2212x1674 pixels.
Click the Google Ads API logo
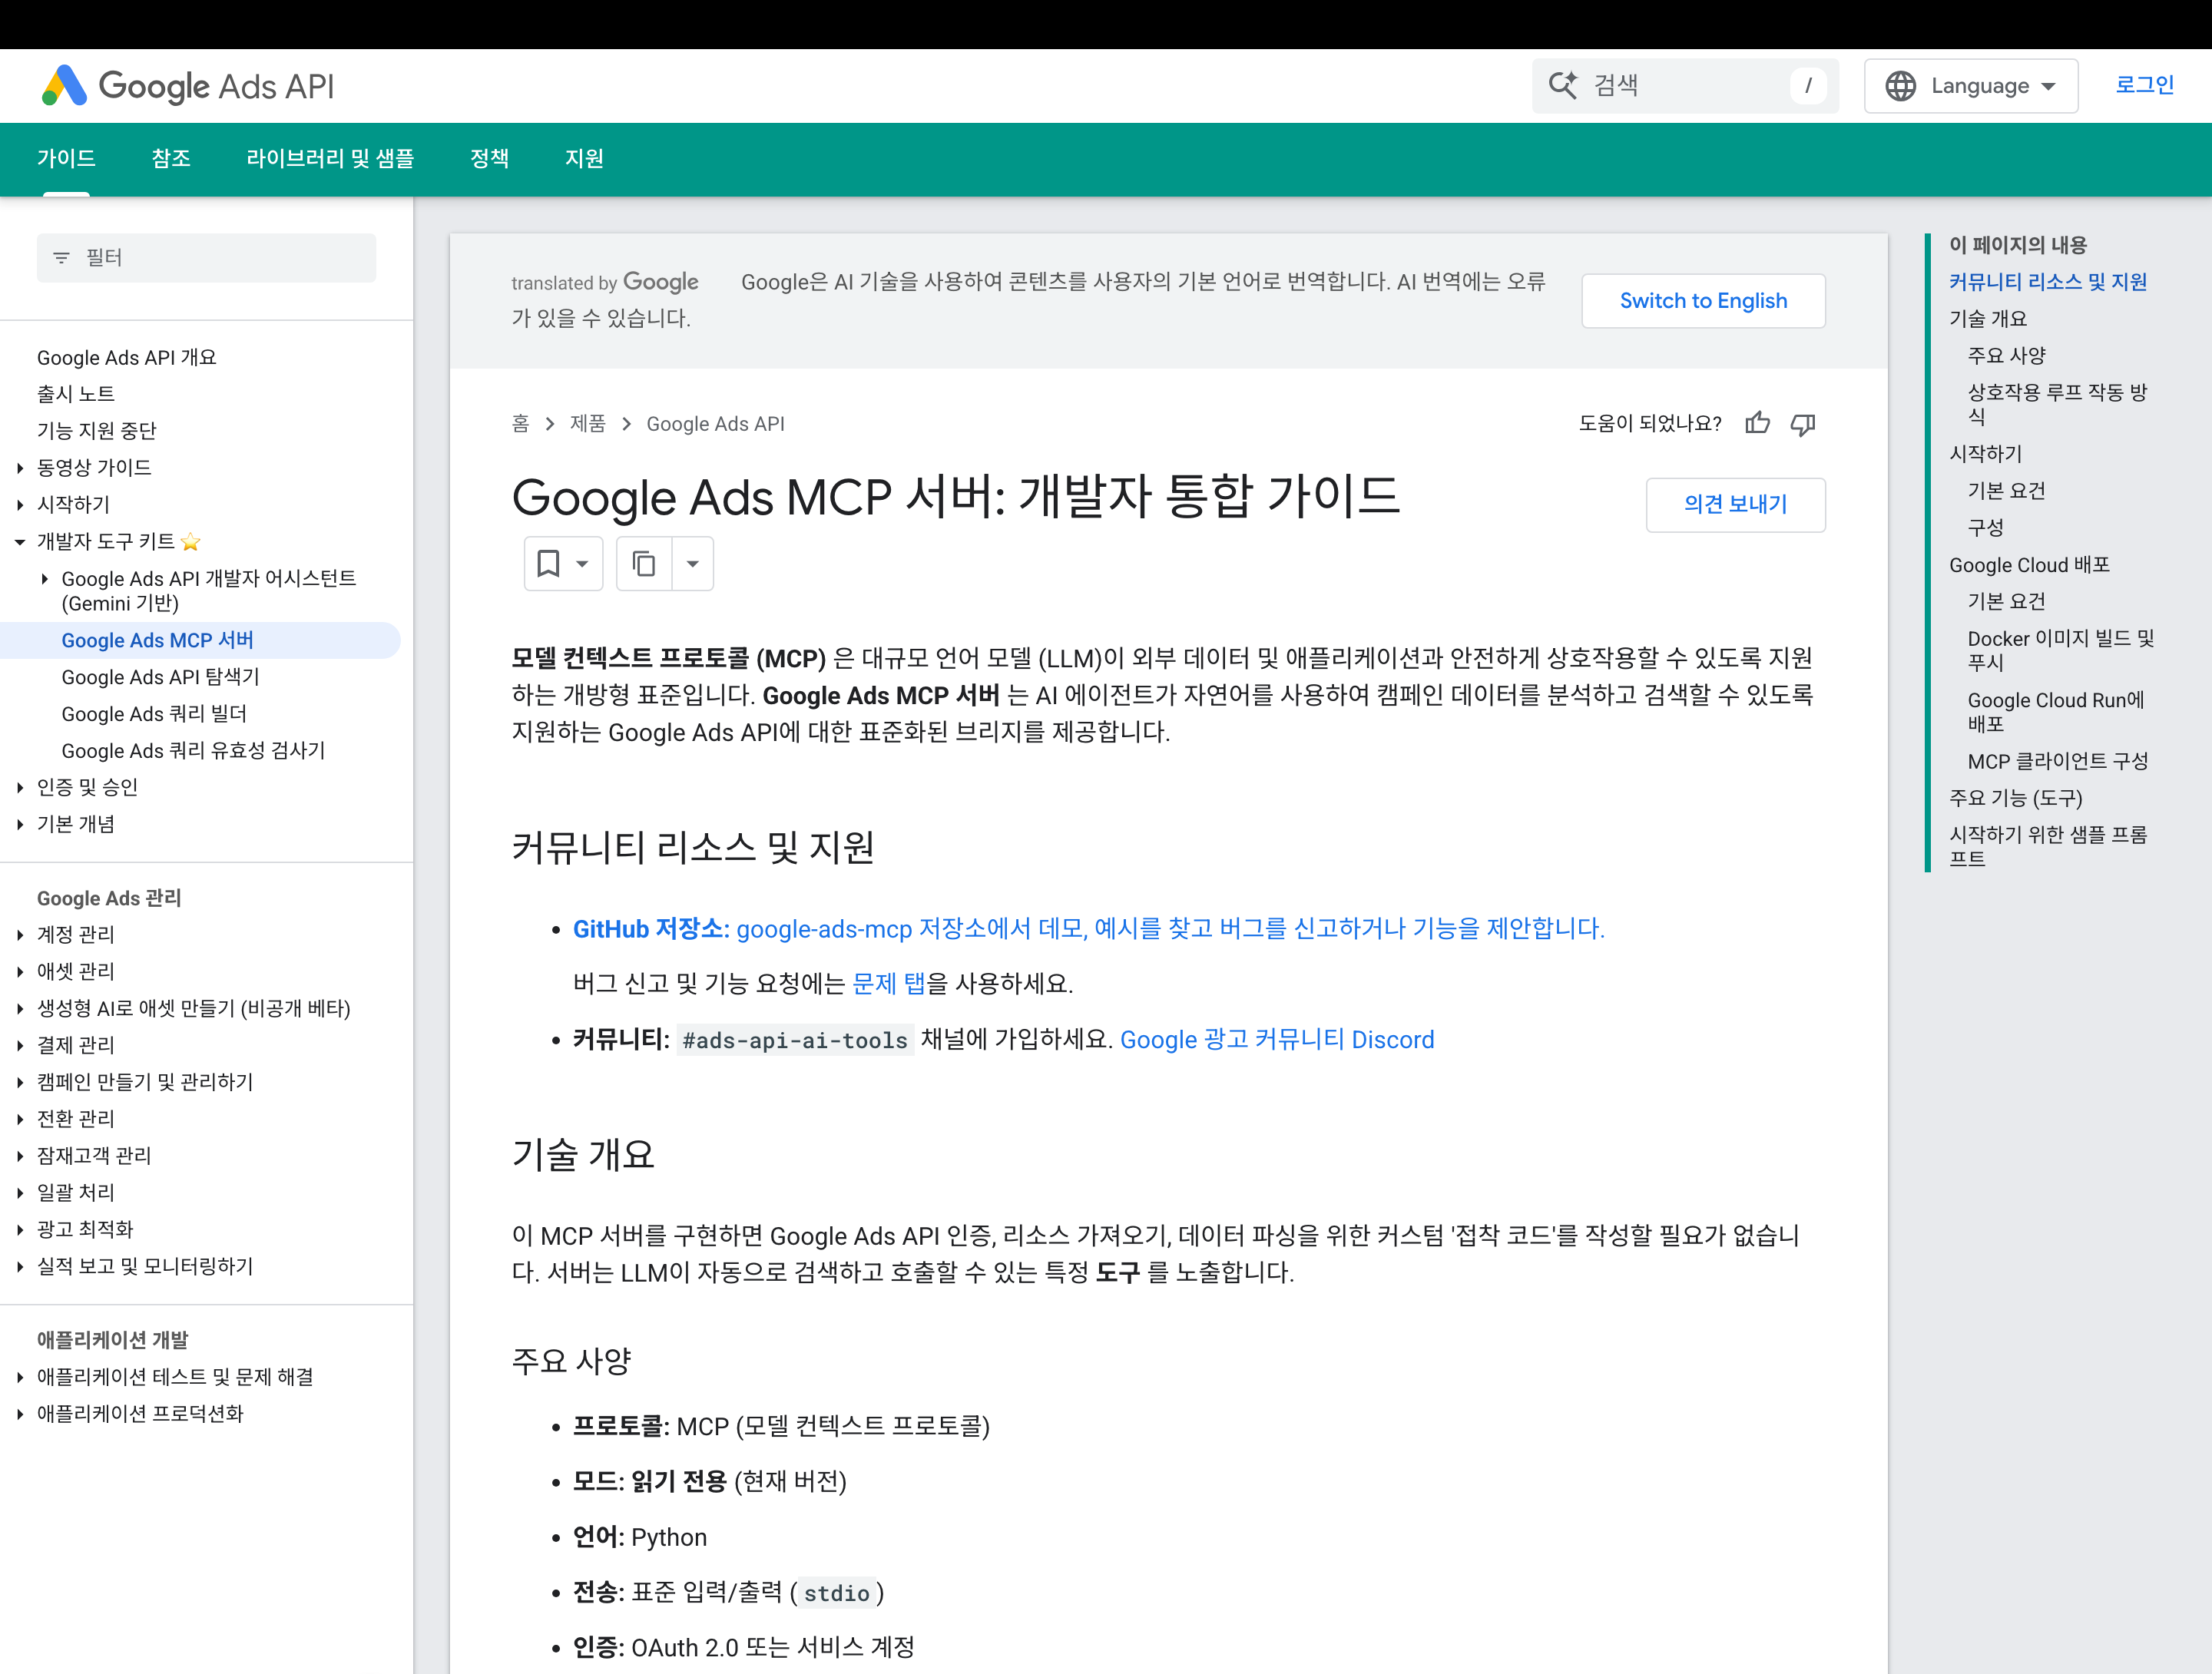click(x=188, y=86)
